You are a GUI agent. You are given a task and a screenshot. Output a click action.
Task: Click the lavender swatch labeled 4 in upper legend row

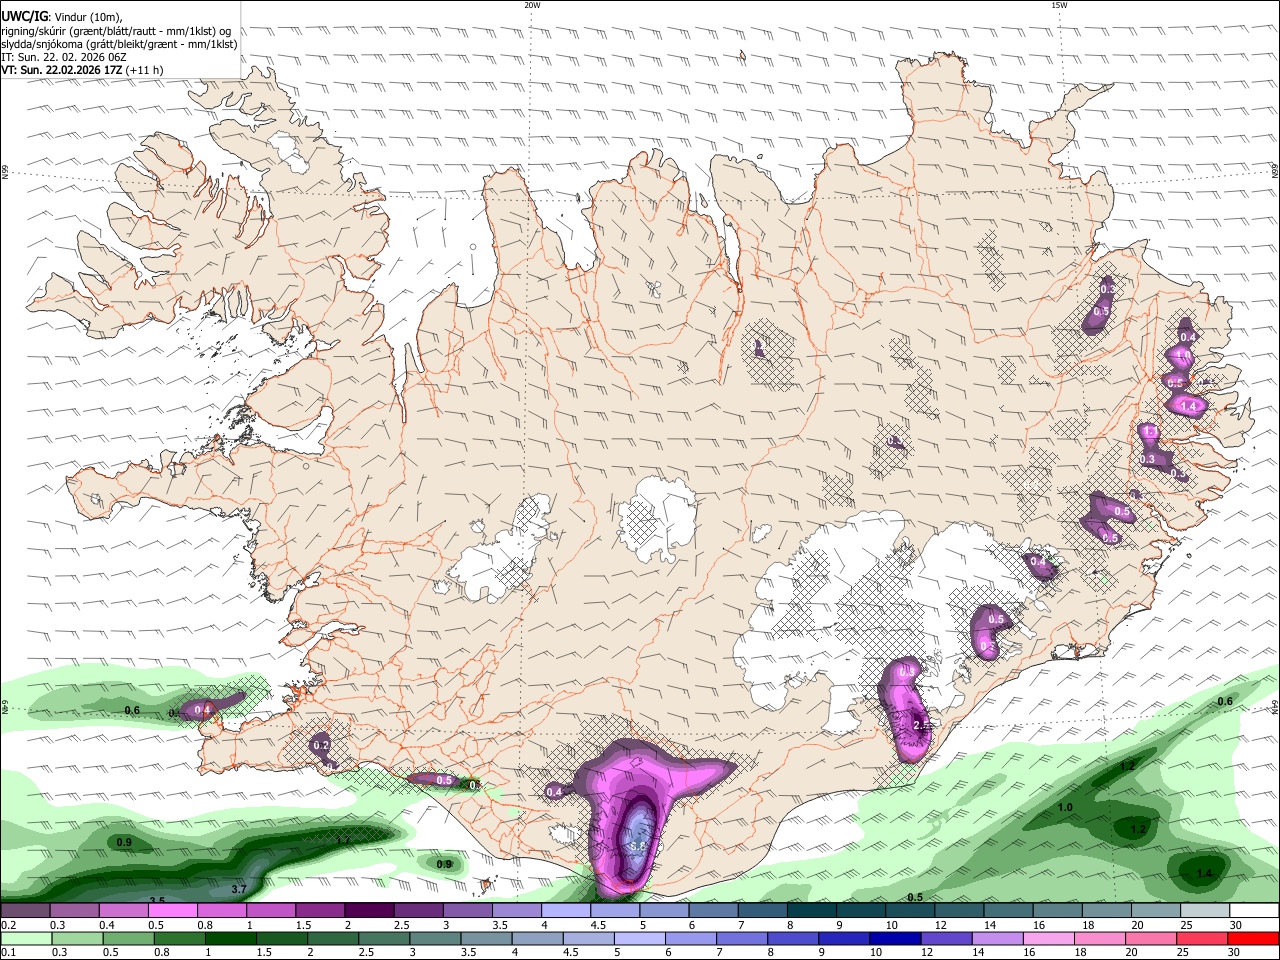click(x=566, y=911)
